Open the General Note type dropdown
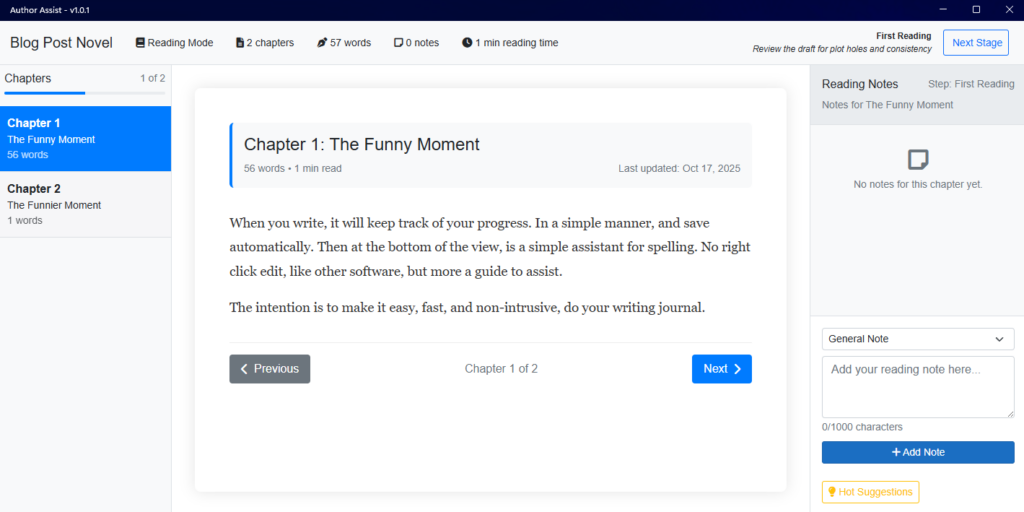The width and height of the screenshot is (1024, 512). click(917, 339)
